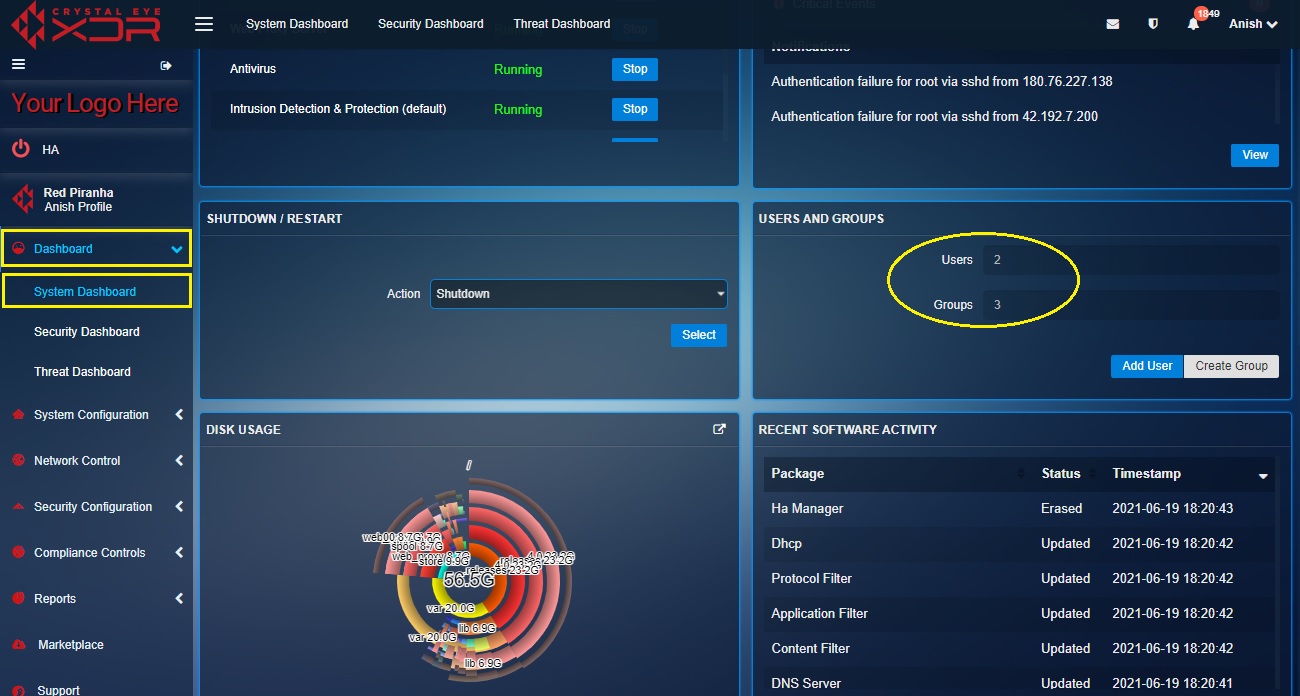Screen dimensions: 1300x696
Task: Select Security Dashboard in sidebar
Action: coord(87,332)
